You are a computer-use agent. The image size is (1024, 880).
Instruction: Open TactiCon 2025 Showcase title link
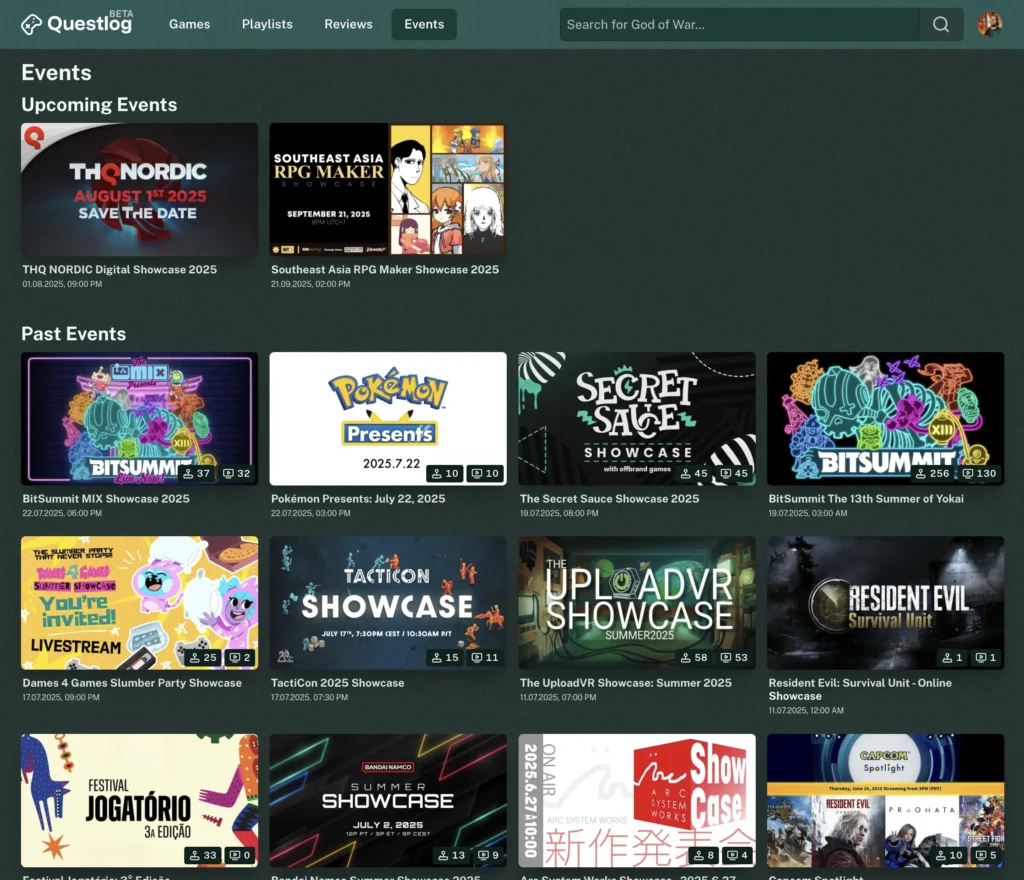(x=338, y=683)
